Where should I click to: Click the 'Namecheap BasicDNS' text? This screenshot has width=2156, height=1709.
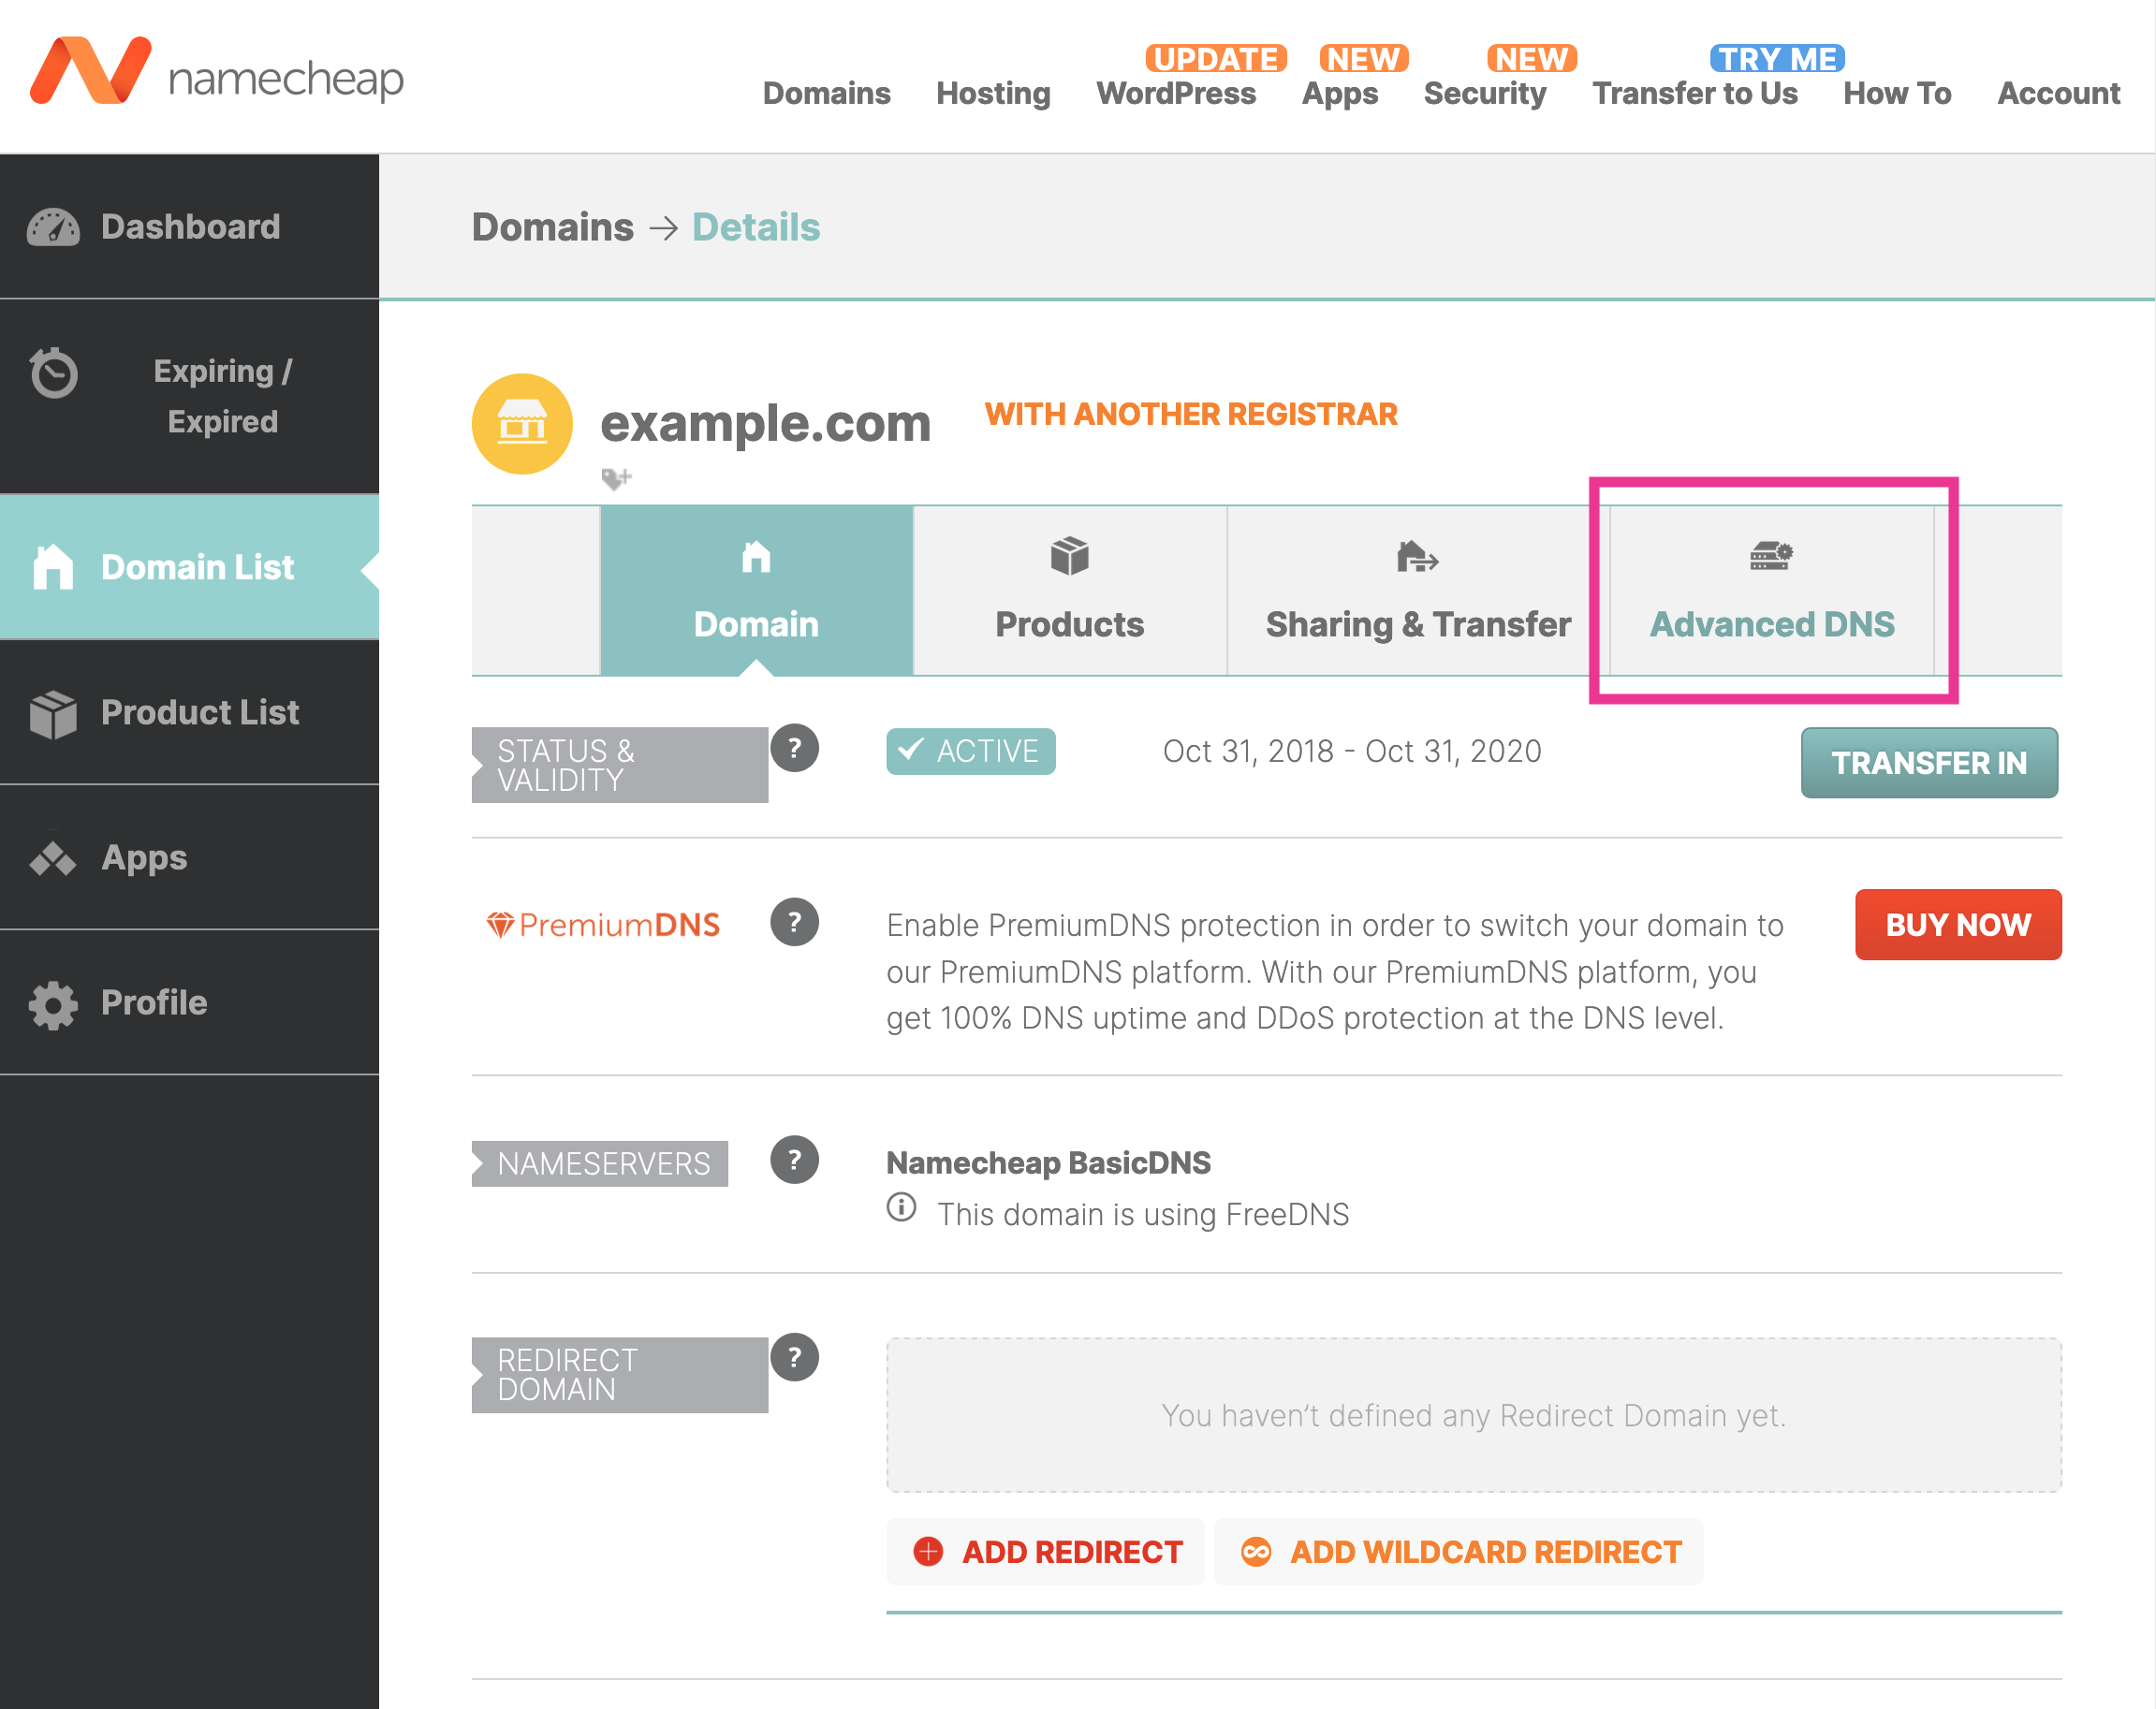[x=1048, y=1163]
